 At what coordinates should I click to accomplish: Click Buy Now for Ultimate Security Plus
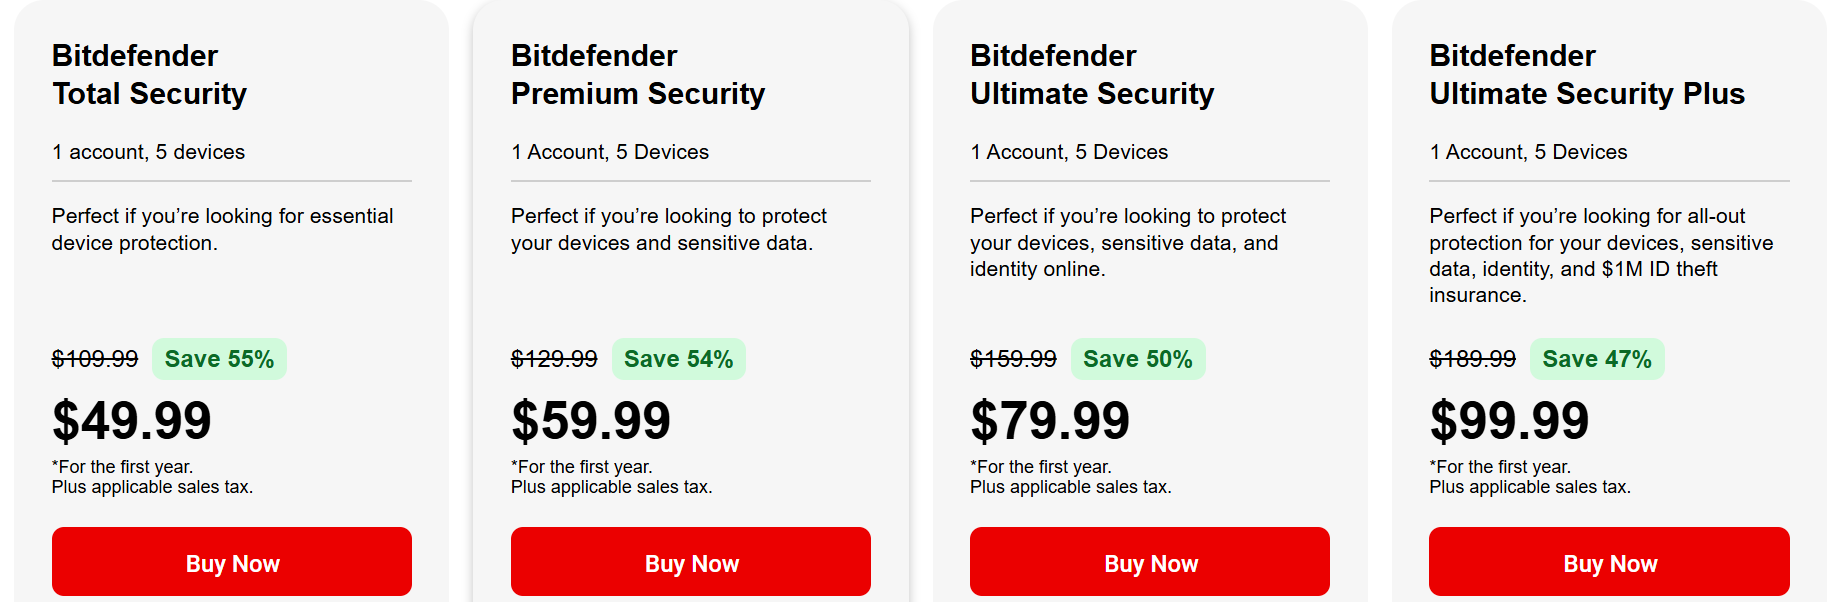1608,562
